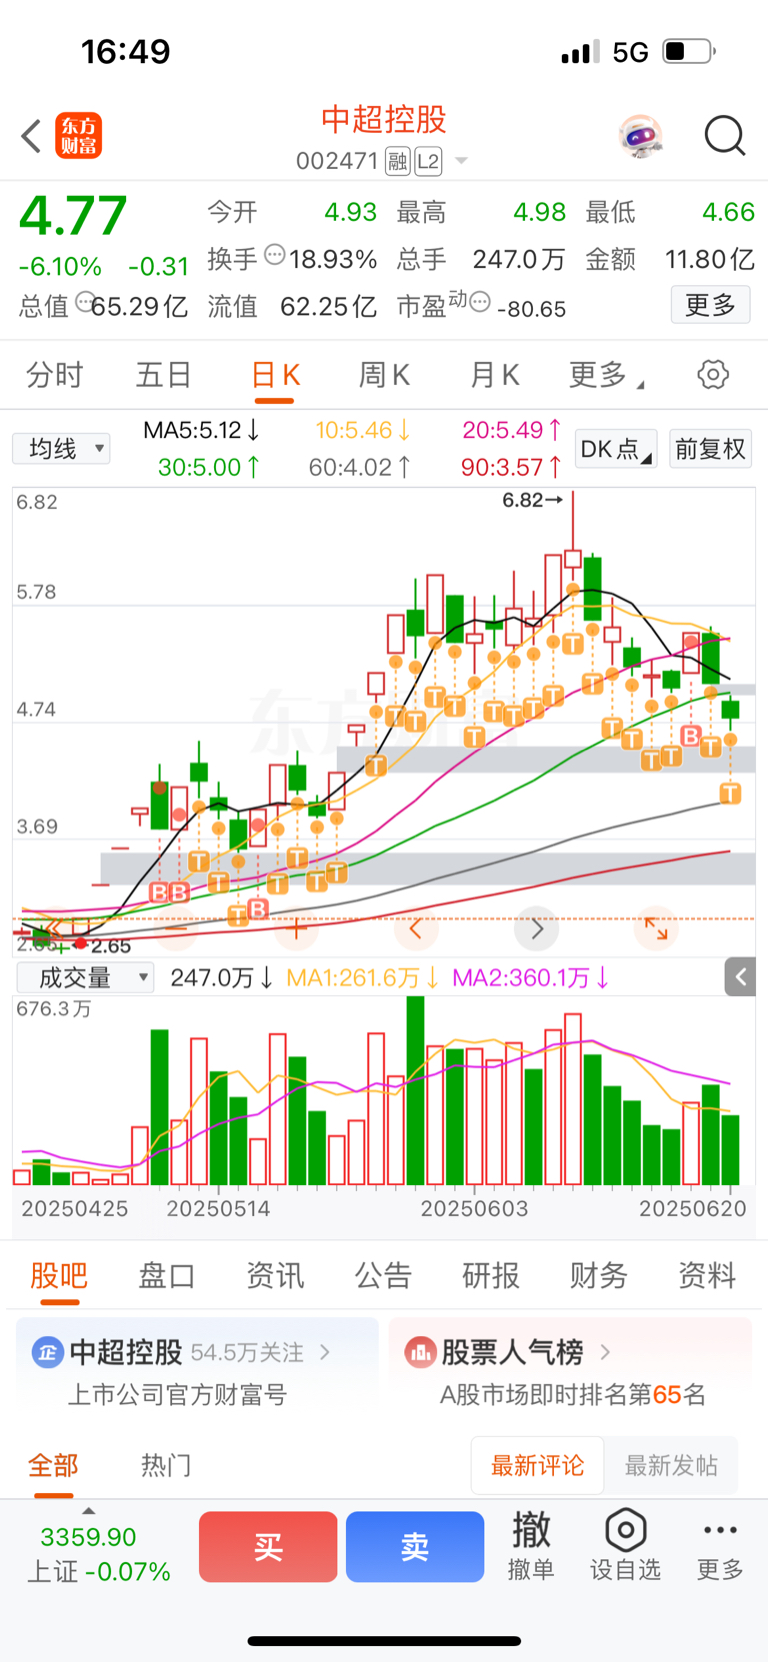Tap the 总值 info icon

(x=86, y=301)
